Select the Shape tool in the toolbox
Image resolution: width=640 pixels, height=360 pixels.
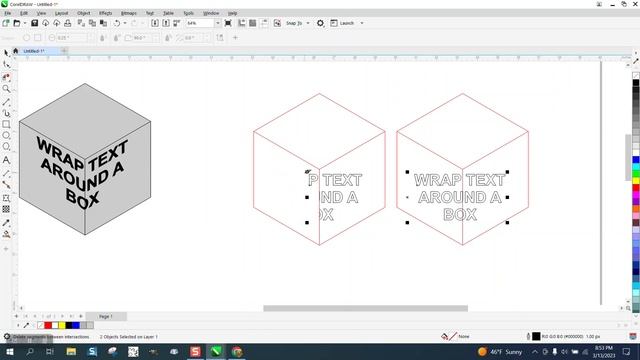[6, 65]
